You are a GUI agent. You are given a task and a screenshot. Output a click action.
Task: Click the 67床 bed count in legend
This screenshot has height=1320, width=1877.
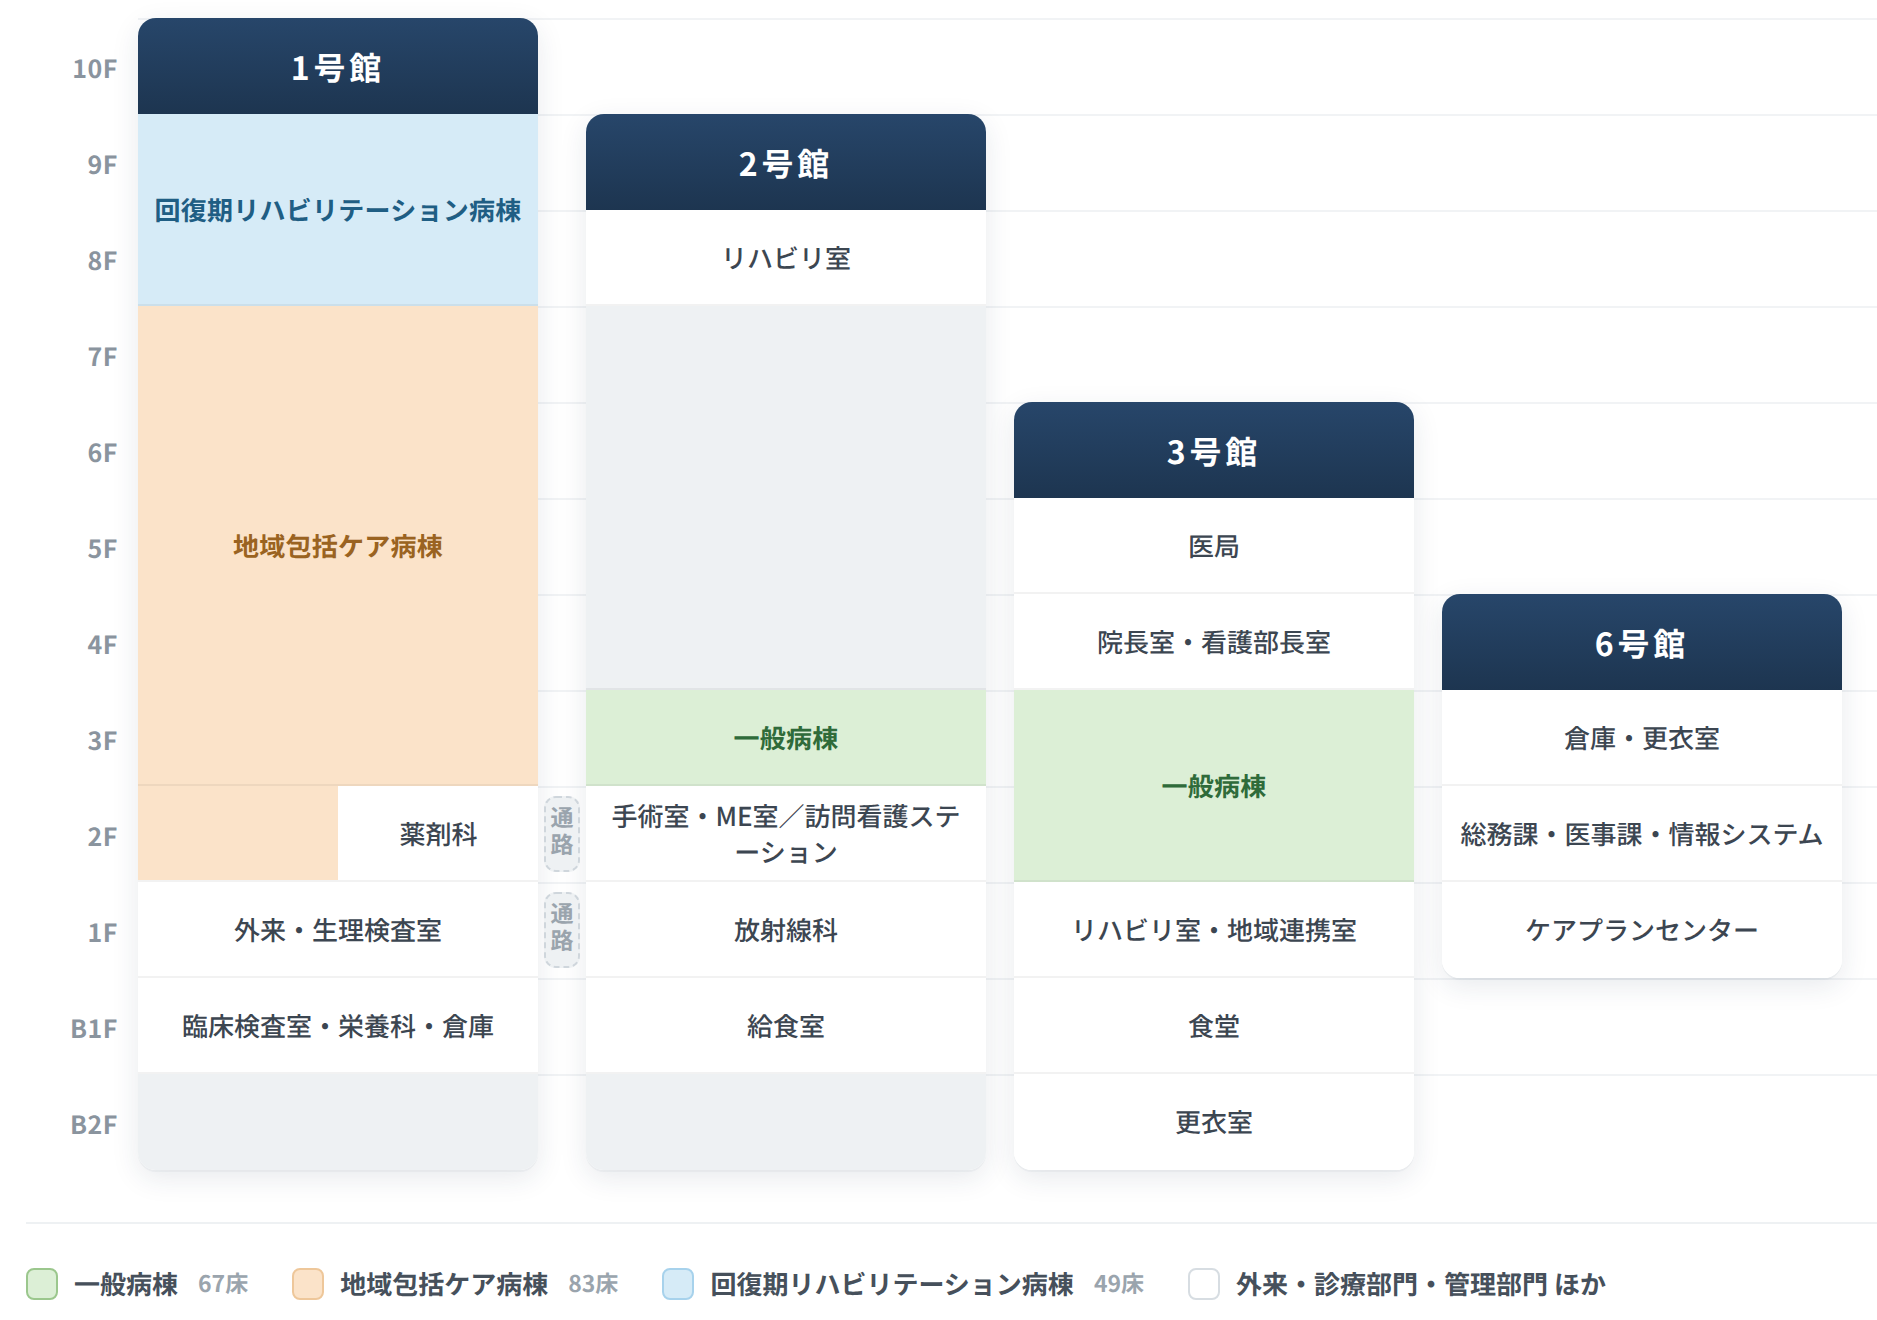coord(223,1284)
